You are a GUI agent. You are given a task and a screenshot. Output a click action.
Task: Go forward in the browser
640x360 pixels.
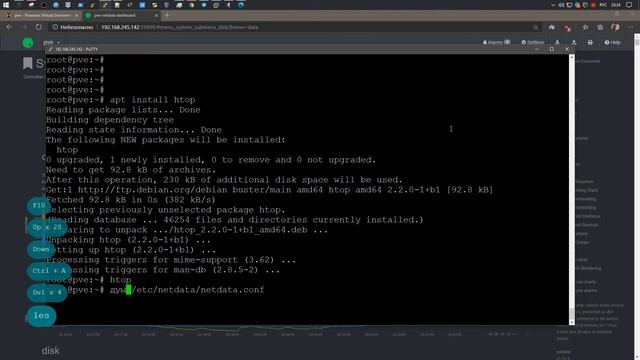click(24, 27)
